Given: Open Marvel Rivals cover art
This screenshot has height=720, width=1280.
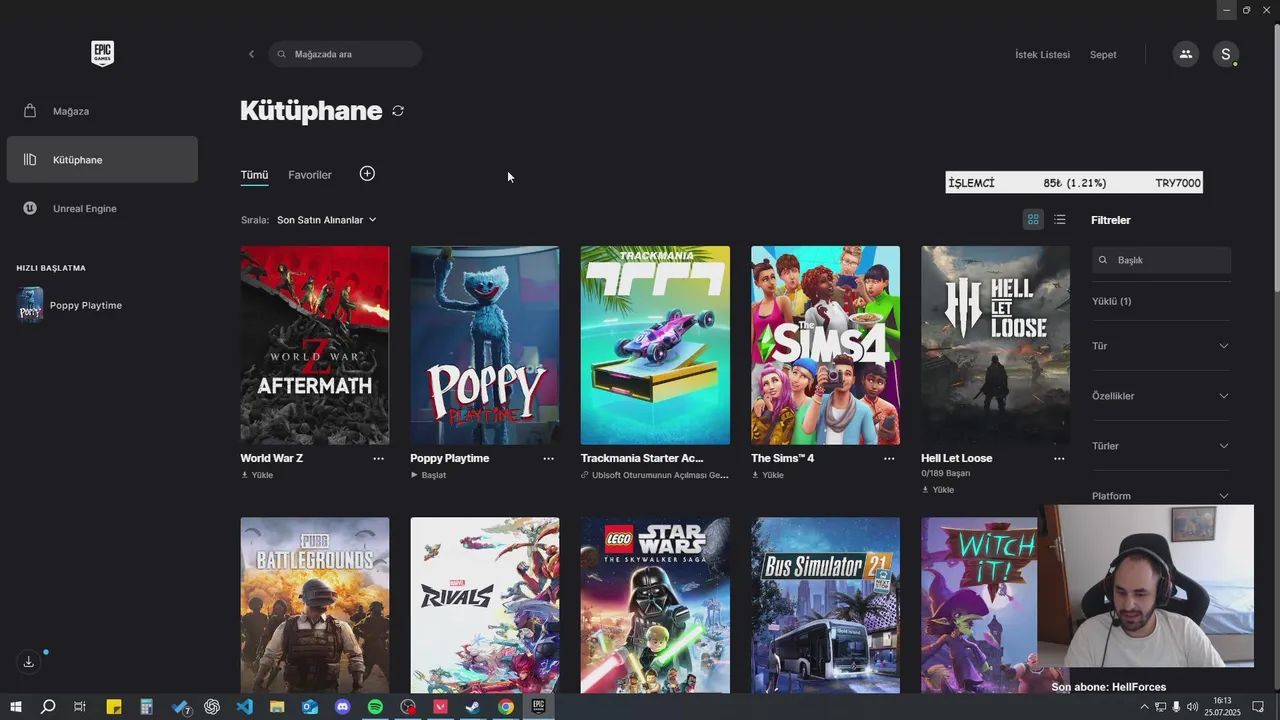Looking at the screenshot, I should [x=485, y=605].
